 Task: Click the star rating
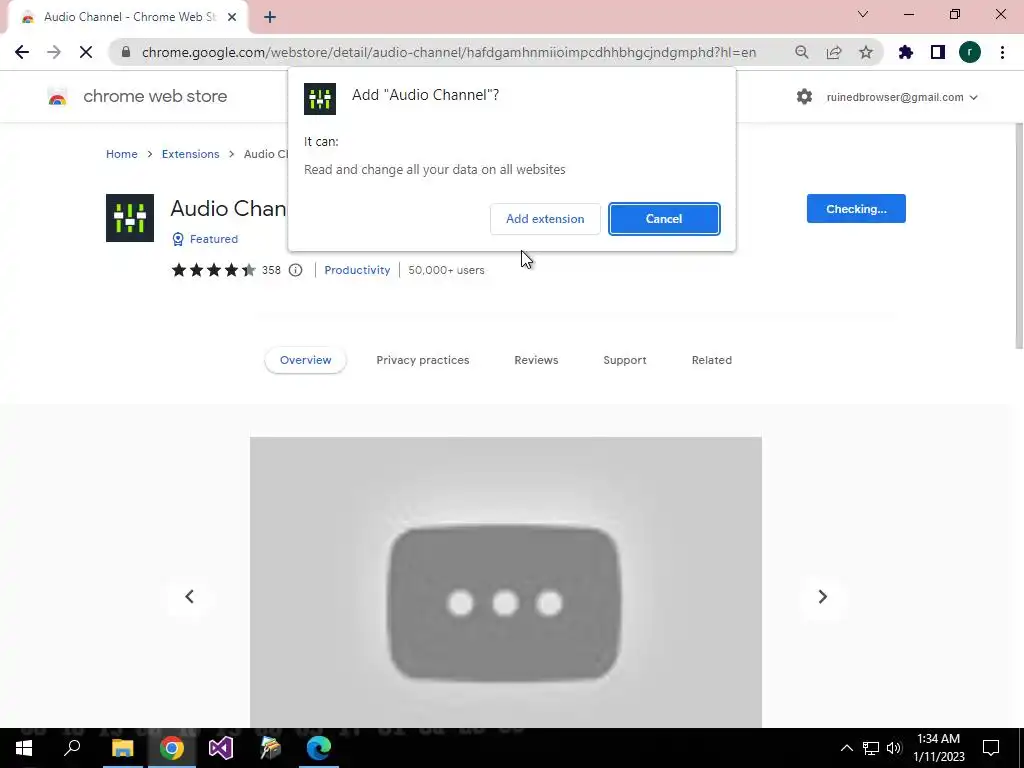[x=213, y=270]
